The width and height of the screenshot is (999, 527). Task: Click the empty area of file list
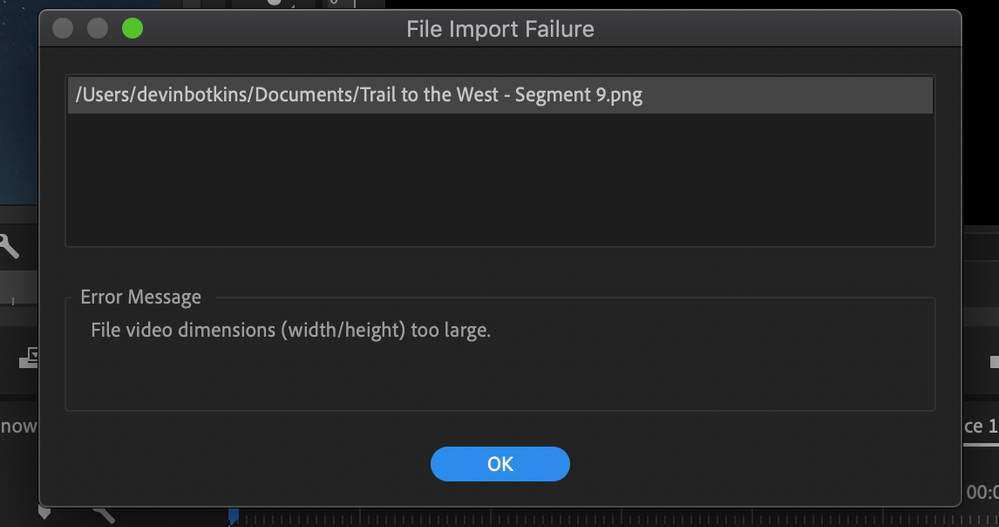pyautogui.click(x=500, y=180)
